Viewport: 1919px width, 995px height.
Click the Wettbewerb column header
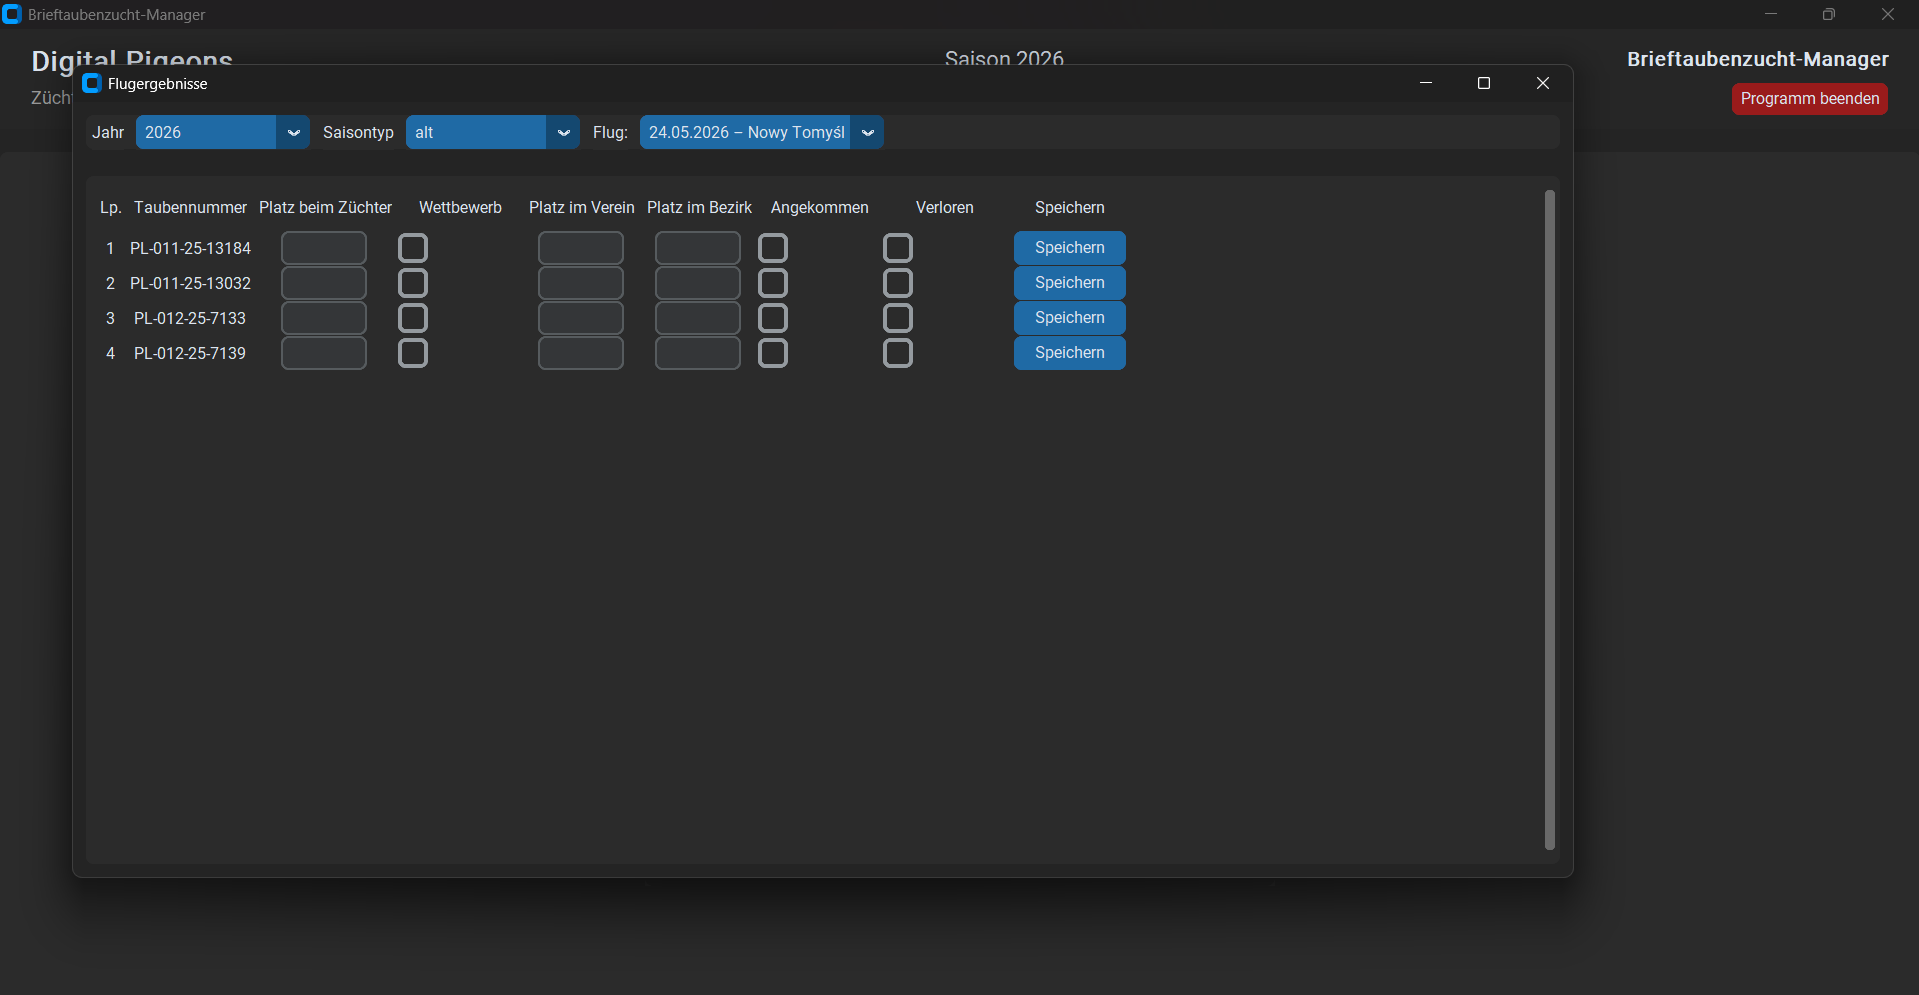[x=460, y=207]
